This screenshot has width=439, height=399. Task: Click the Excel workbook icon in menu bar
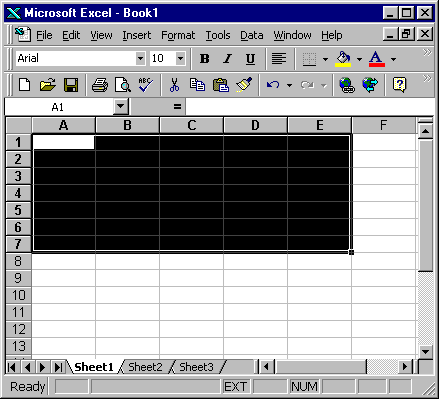coord(23,35)
